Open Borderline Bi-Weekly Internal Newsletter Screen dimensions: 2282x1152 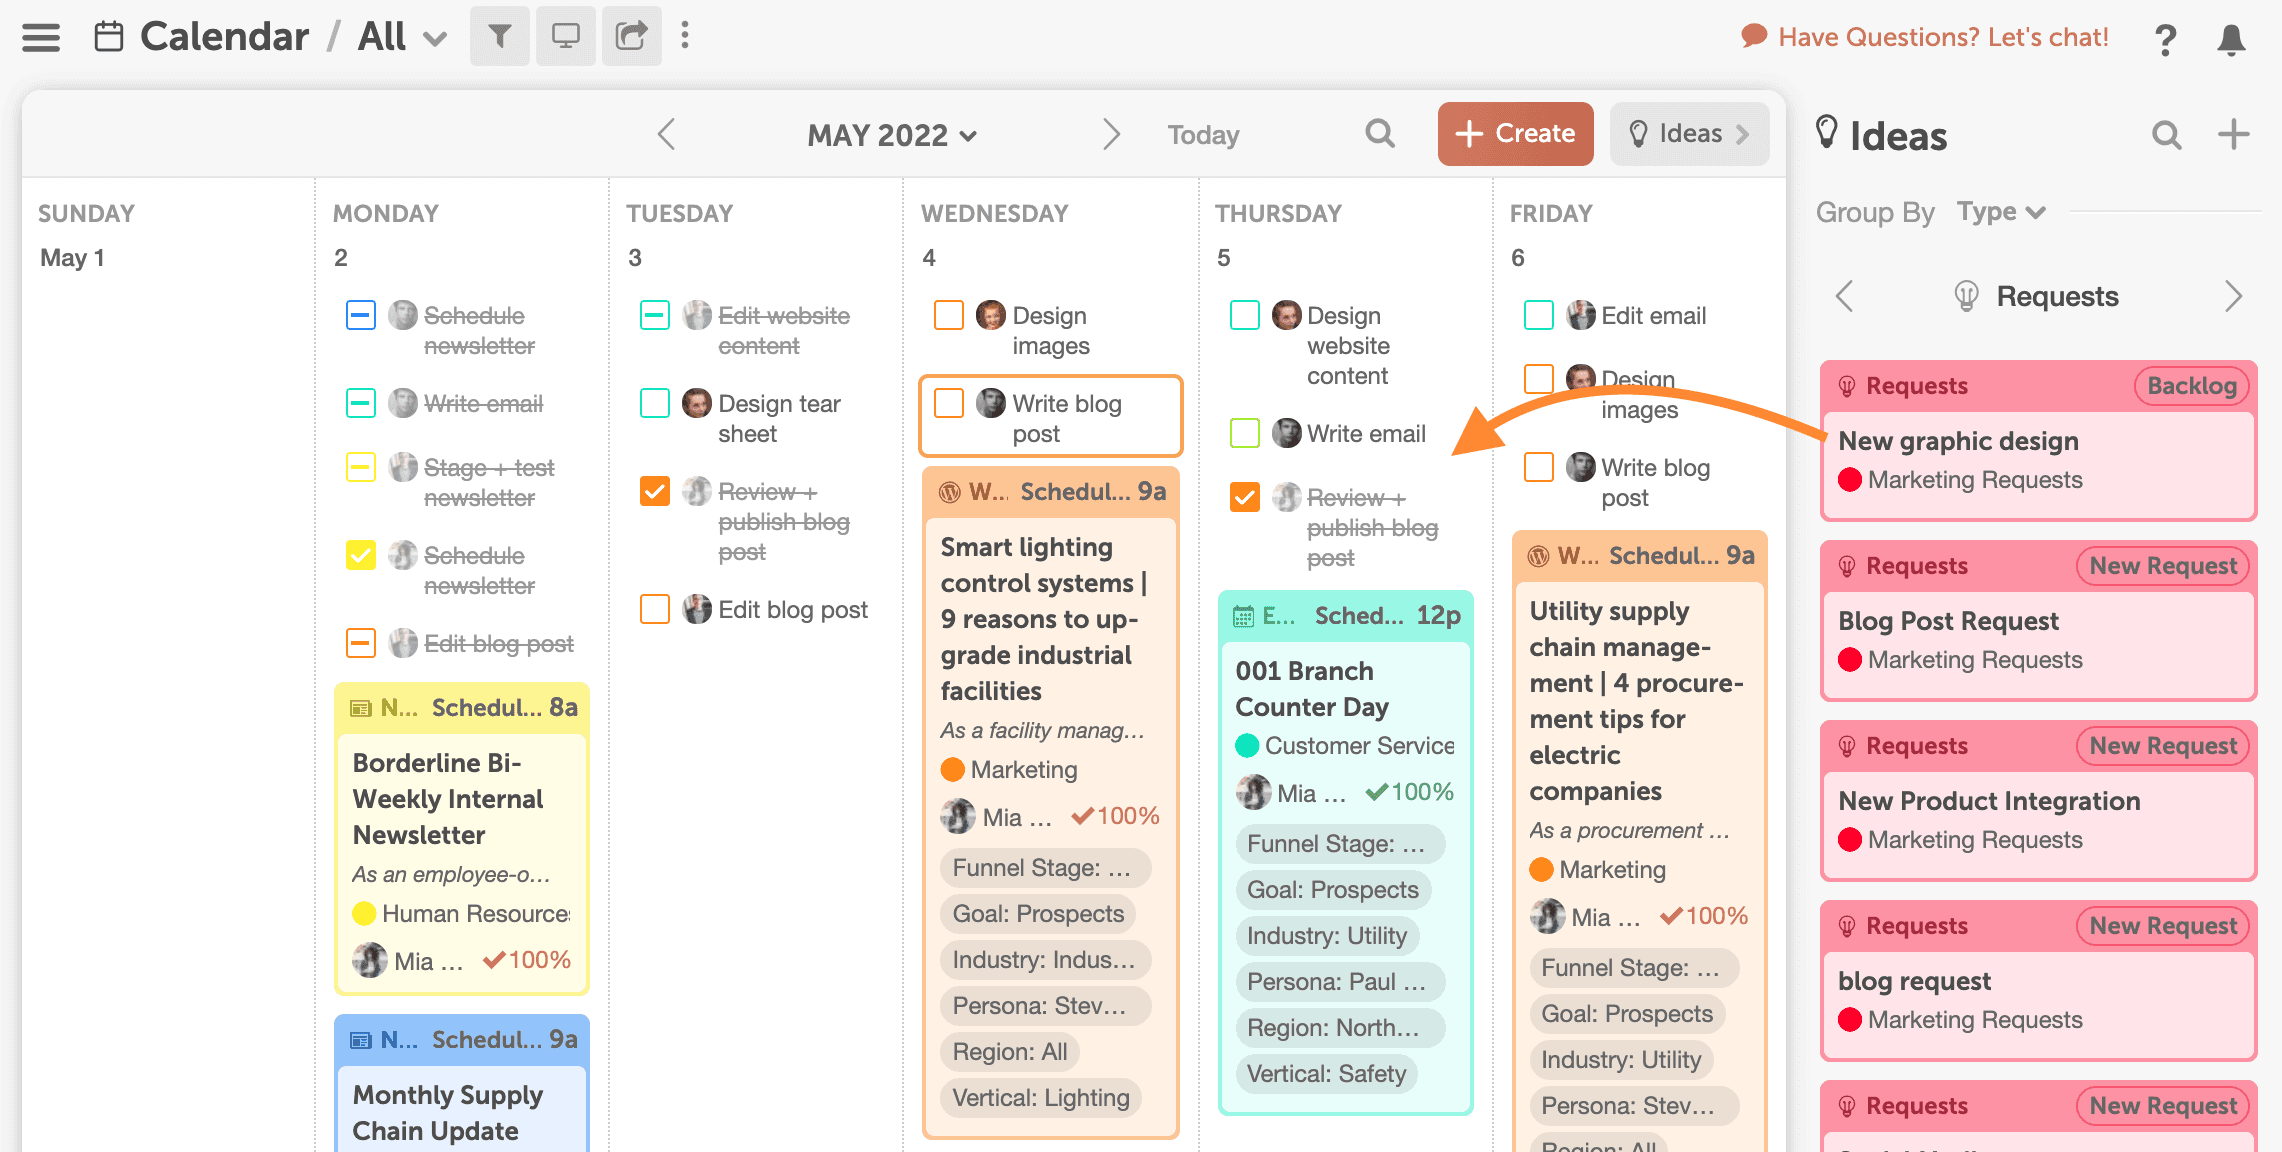(x=448, y=799)
